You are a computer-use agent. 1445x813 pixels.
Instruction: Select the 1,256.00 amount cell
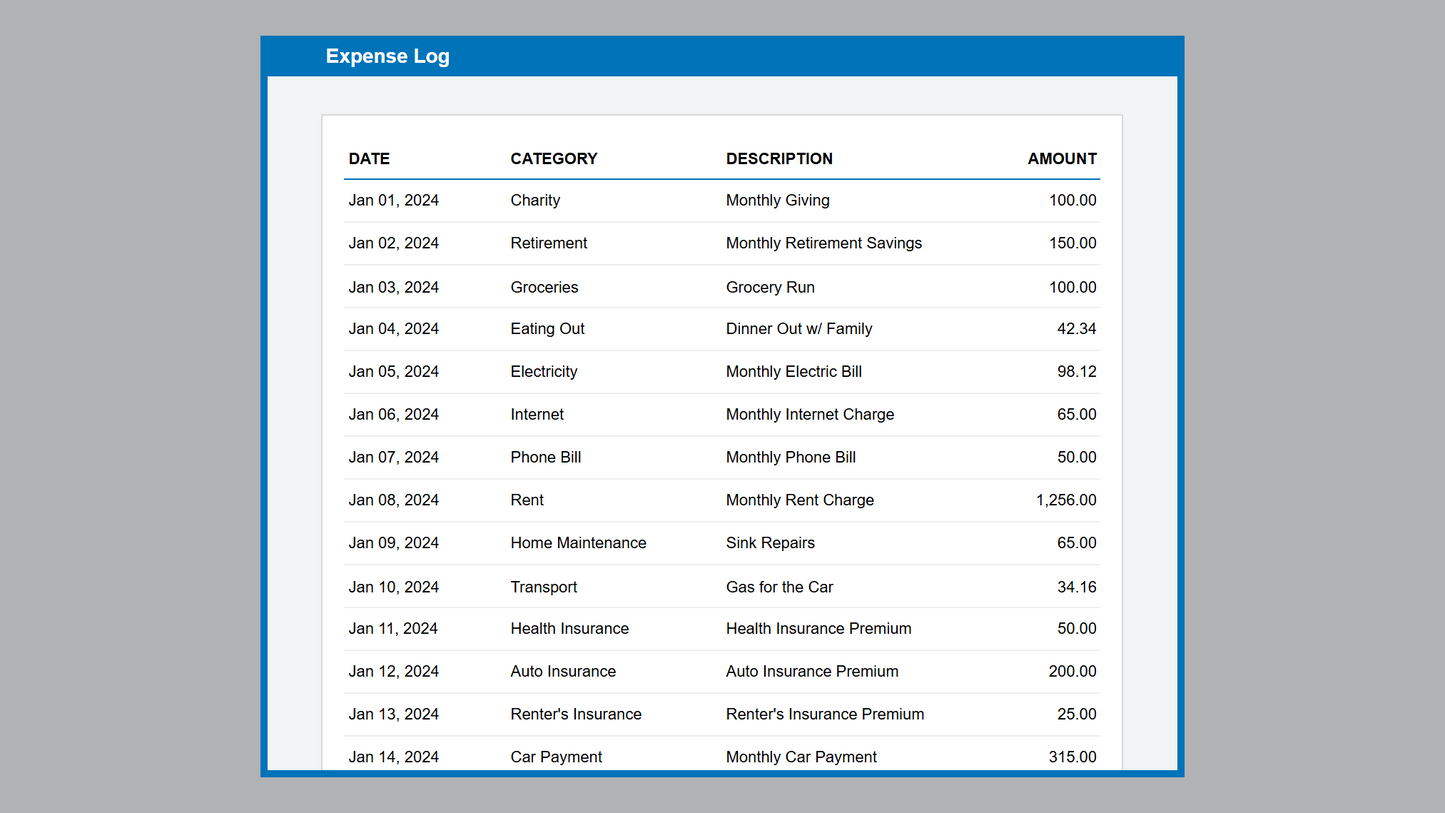click(x=1066, y=500)
